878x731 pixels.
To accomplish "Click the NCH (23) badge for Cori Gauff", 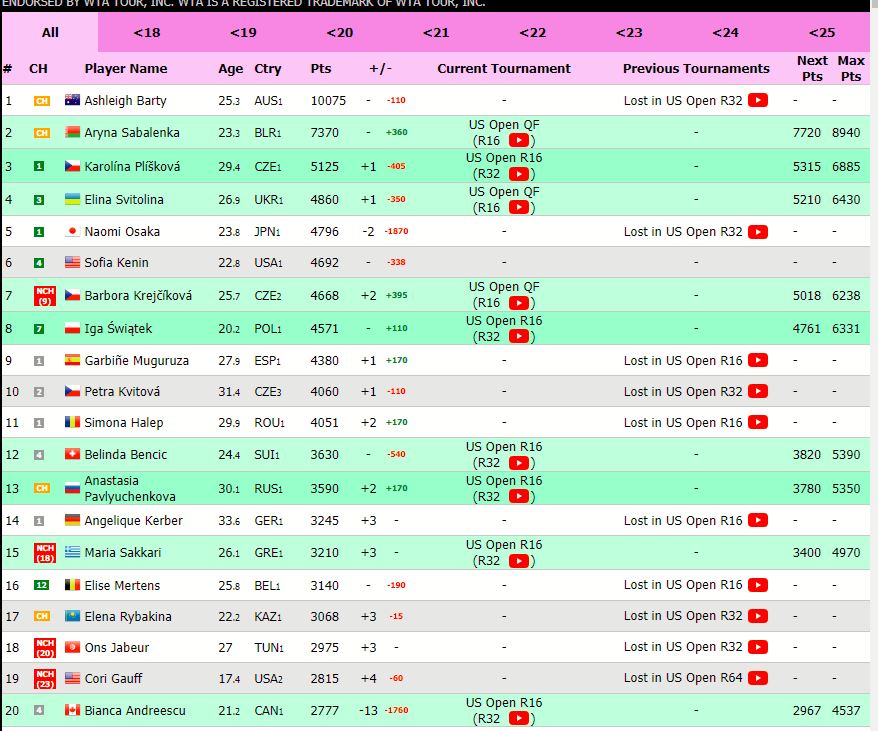I will pyautogui.click(x=45, y=678).
